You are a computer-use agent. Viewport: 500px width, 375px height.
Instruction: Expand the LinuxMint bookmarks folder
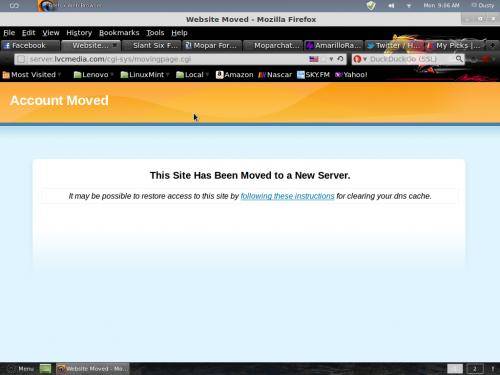(145, 75)
